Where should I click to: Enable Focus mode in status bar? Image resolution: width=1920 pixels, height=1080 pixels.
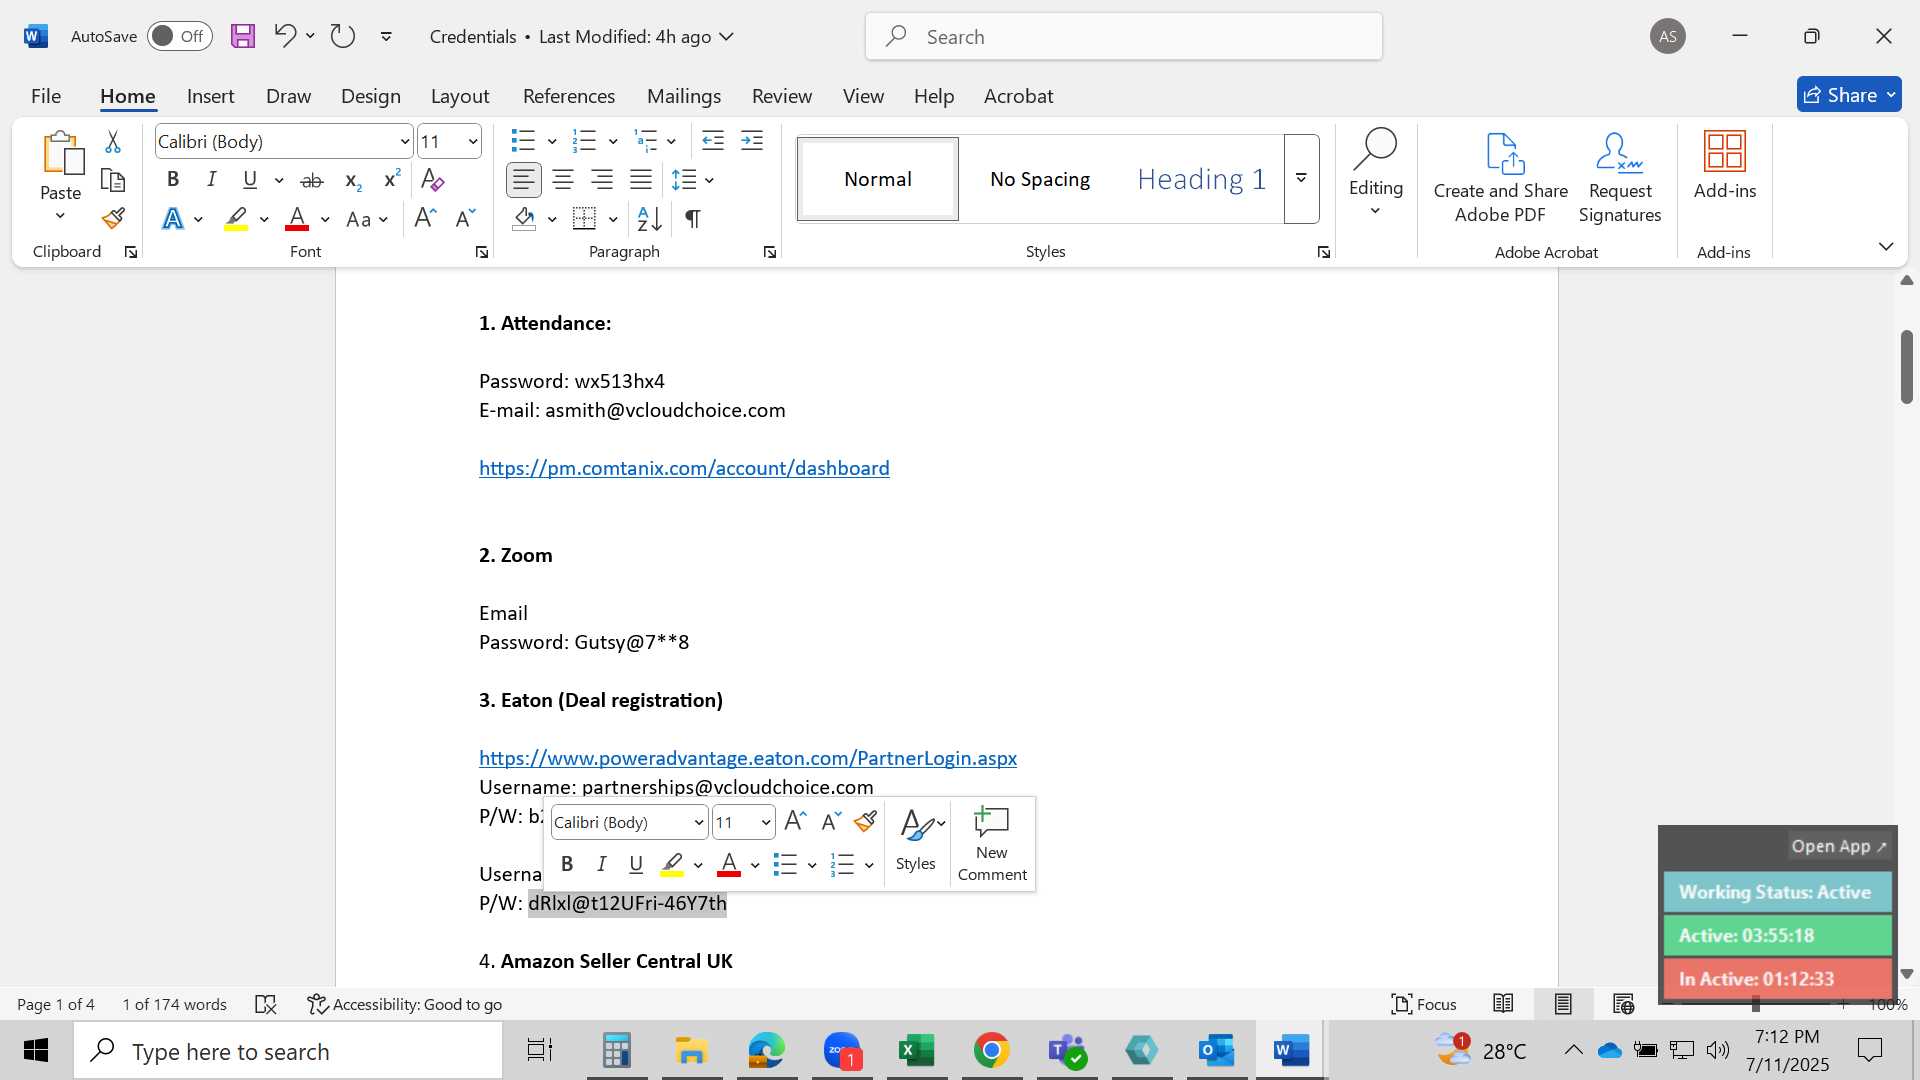pos(1424,1004)
